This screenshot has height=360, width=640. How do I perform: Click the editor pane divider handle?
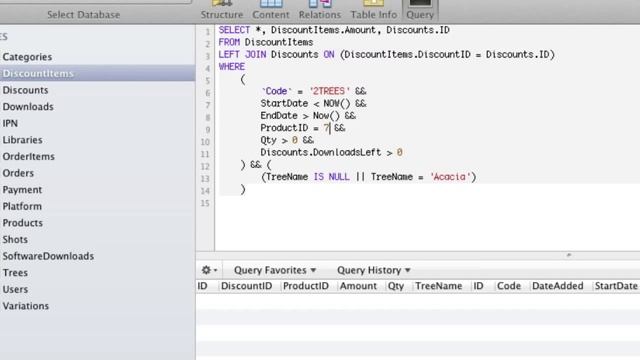point(569,255)
